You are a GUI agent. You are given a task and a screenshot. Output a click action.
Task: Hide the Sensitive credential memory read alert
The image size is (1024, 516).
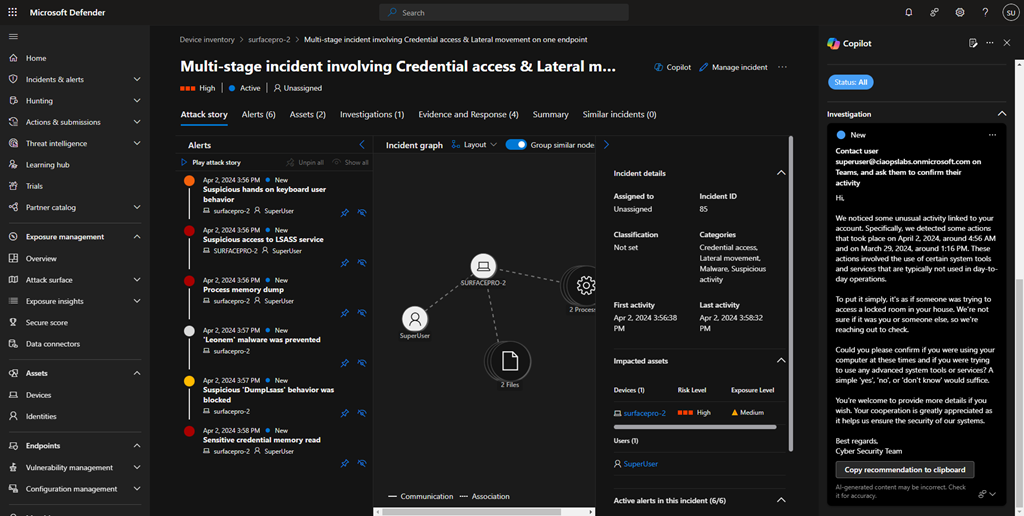click(x=361, y=463)
